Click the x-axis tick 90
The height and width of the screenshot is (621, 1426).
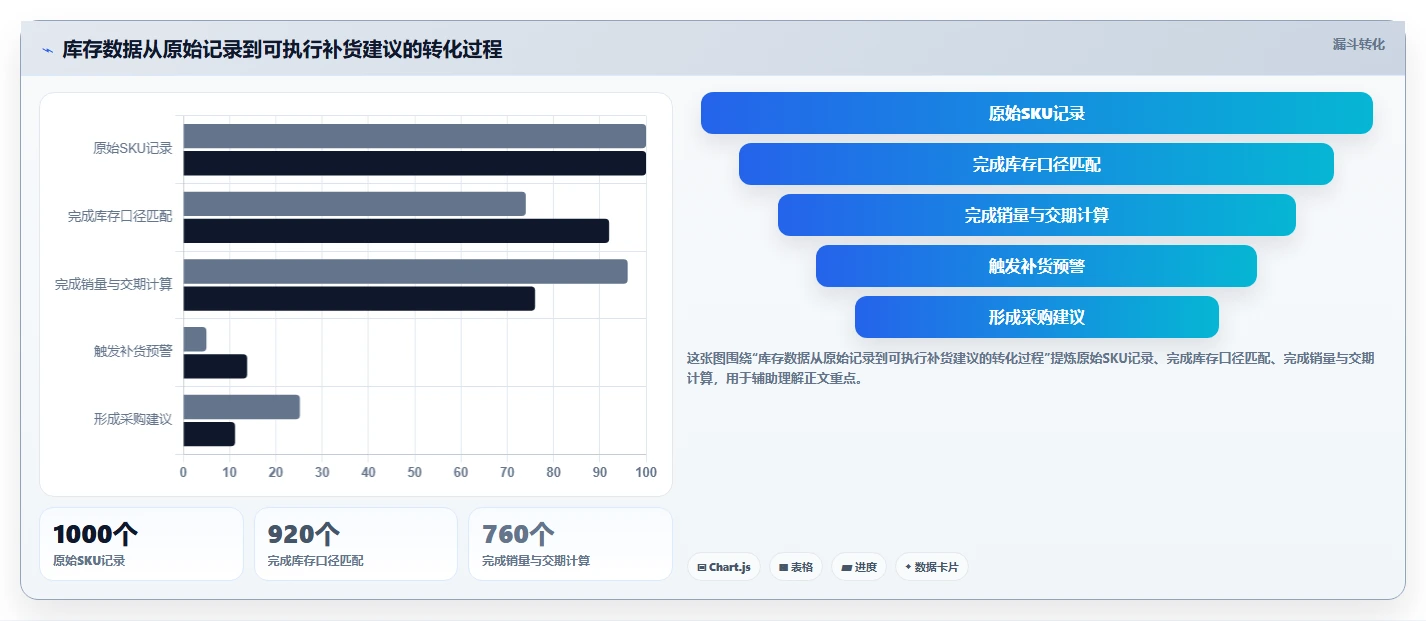pos(600,472)
